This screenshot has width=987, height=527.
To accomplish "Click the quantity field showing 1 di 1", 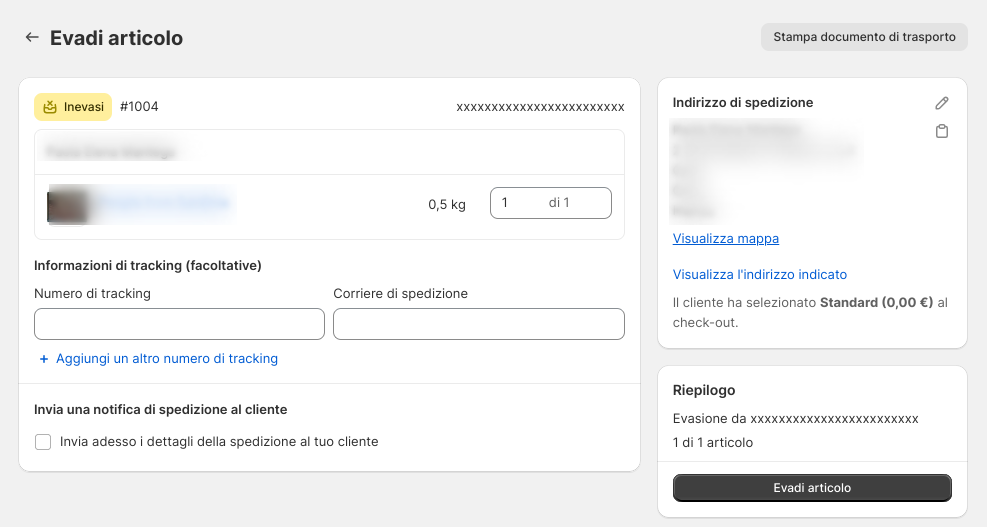I will point(549,203).
